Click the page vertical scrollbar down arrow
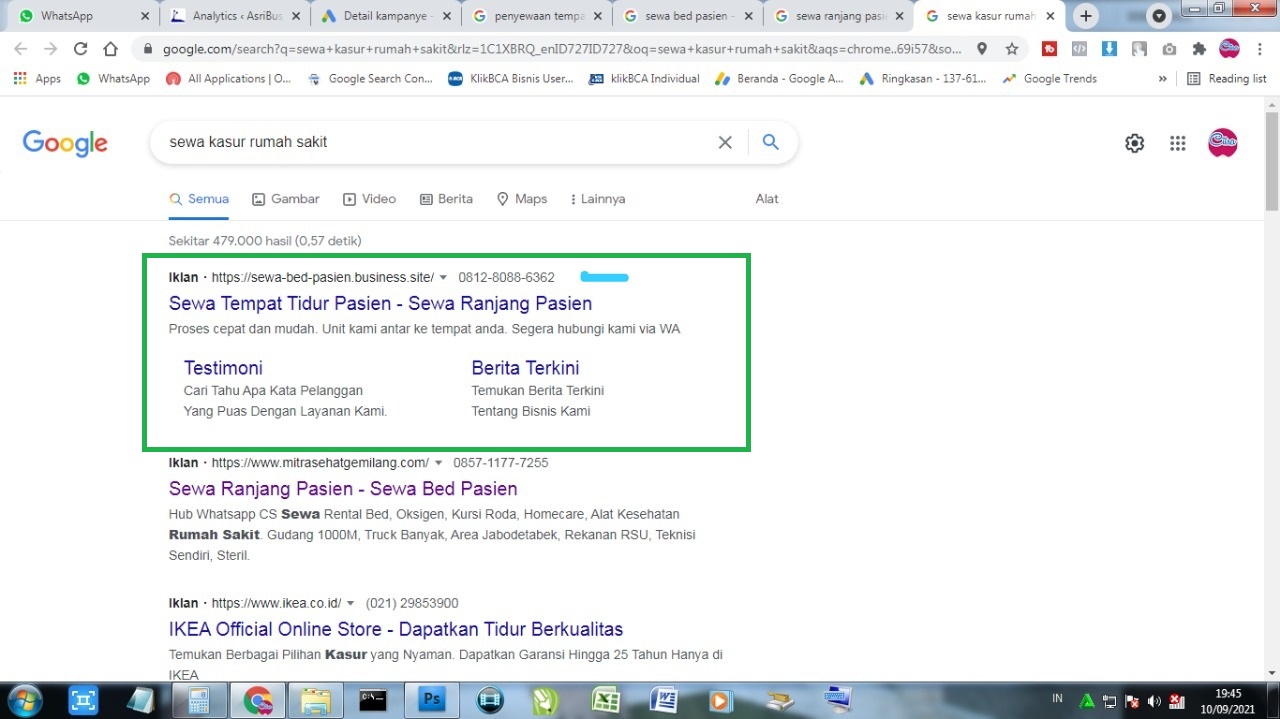The height and width of the screenshot is (719, 1280). (1272, 673)
